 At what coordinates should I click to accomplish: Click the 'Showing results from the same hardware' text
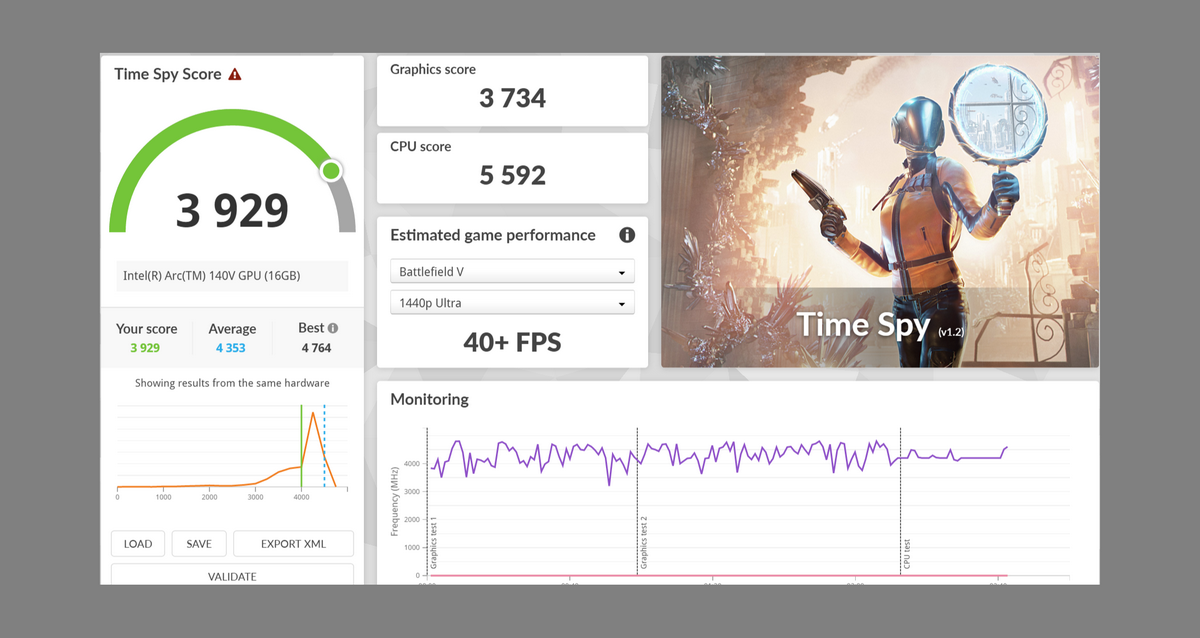[x=232, y=383]
